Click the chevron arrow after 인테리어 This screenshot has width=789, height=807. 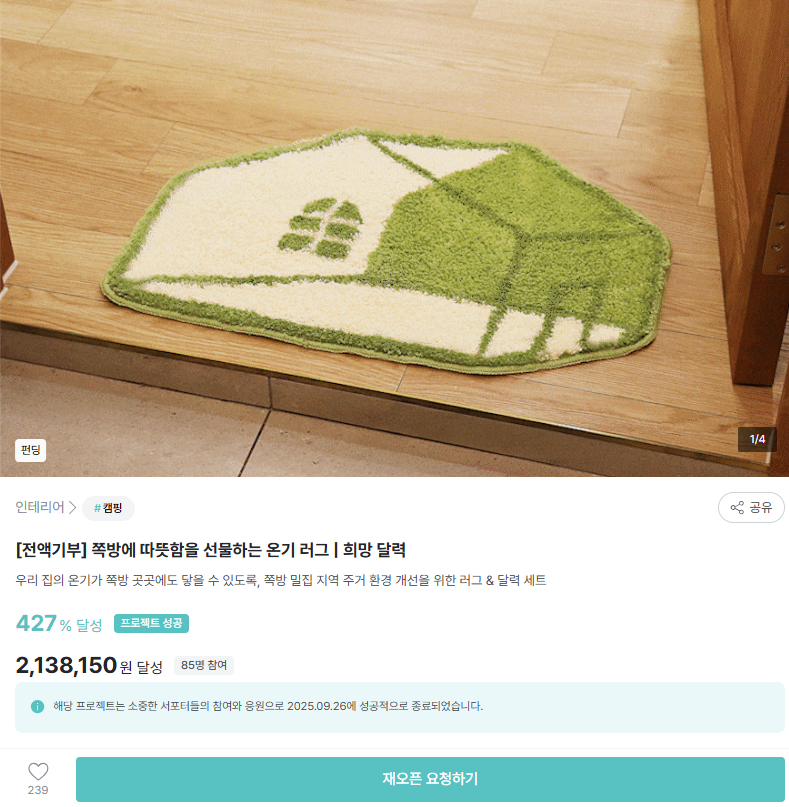pos(73,507)
